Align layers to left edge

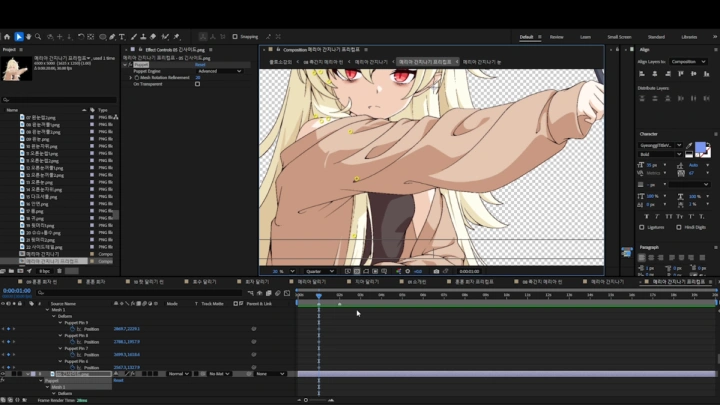pos(642,73)
